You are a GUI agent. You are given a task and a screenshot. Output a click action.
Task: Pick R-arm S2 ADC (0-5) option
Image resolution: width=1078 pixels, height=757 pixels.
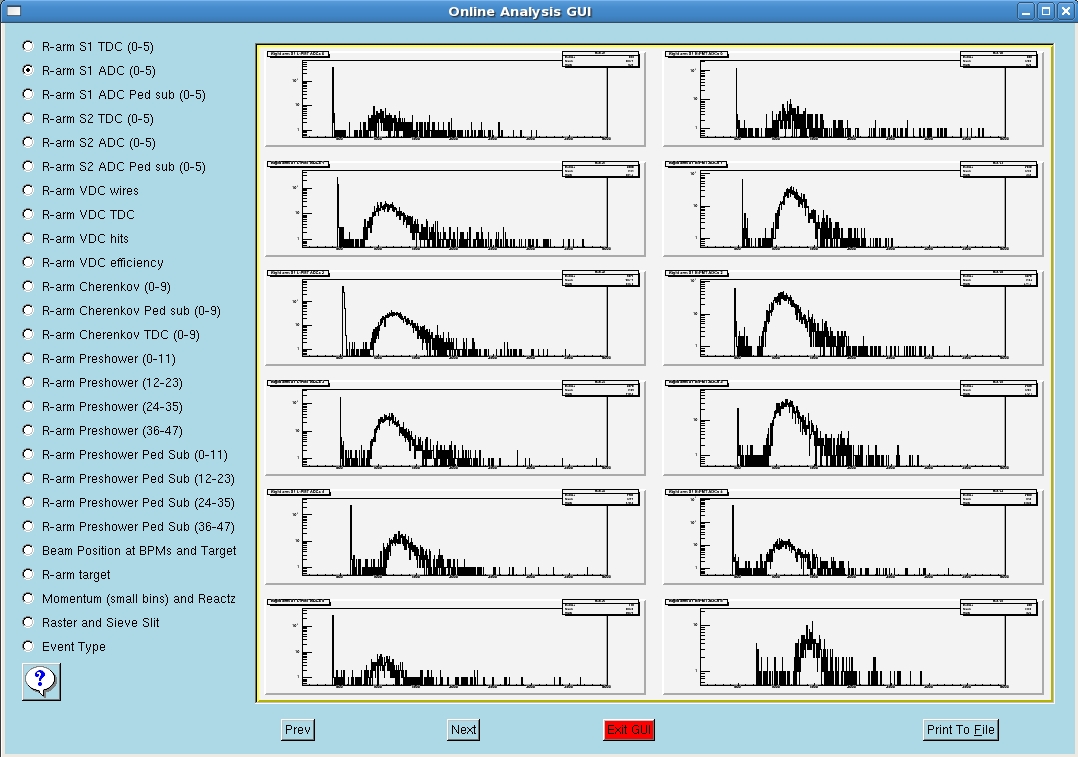[x=89, y=143]
